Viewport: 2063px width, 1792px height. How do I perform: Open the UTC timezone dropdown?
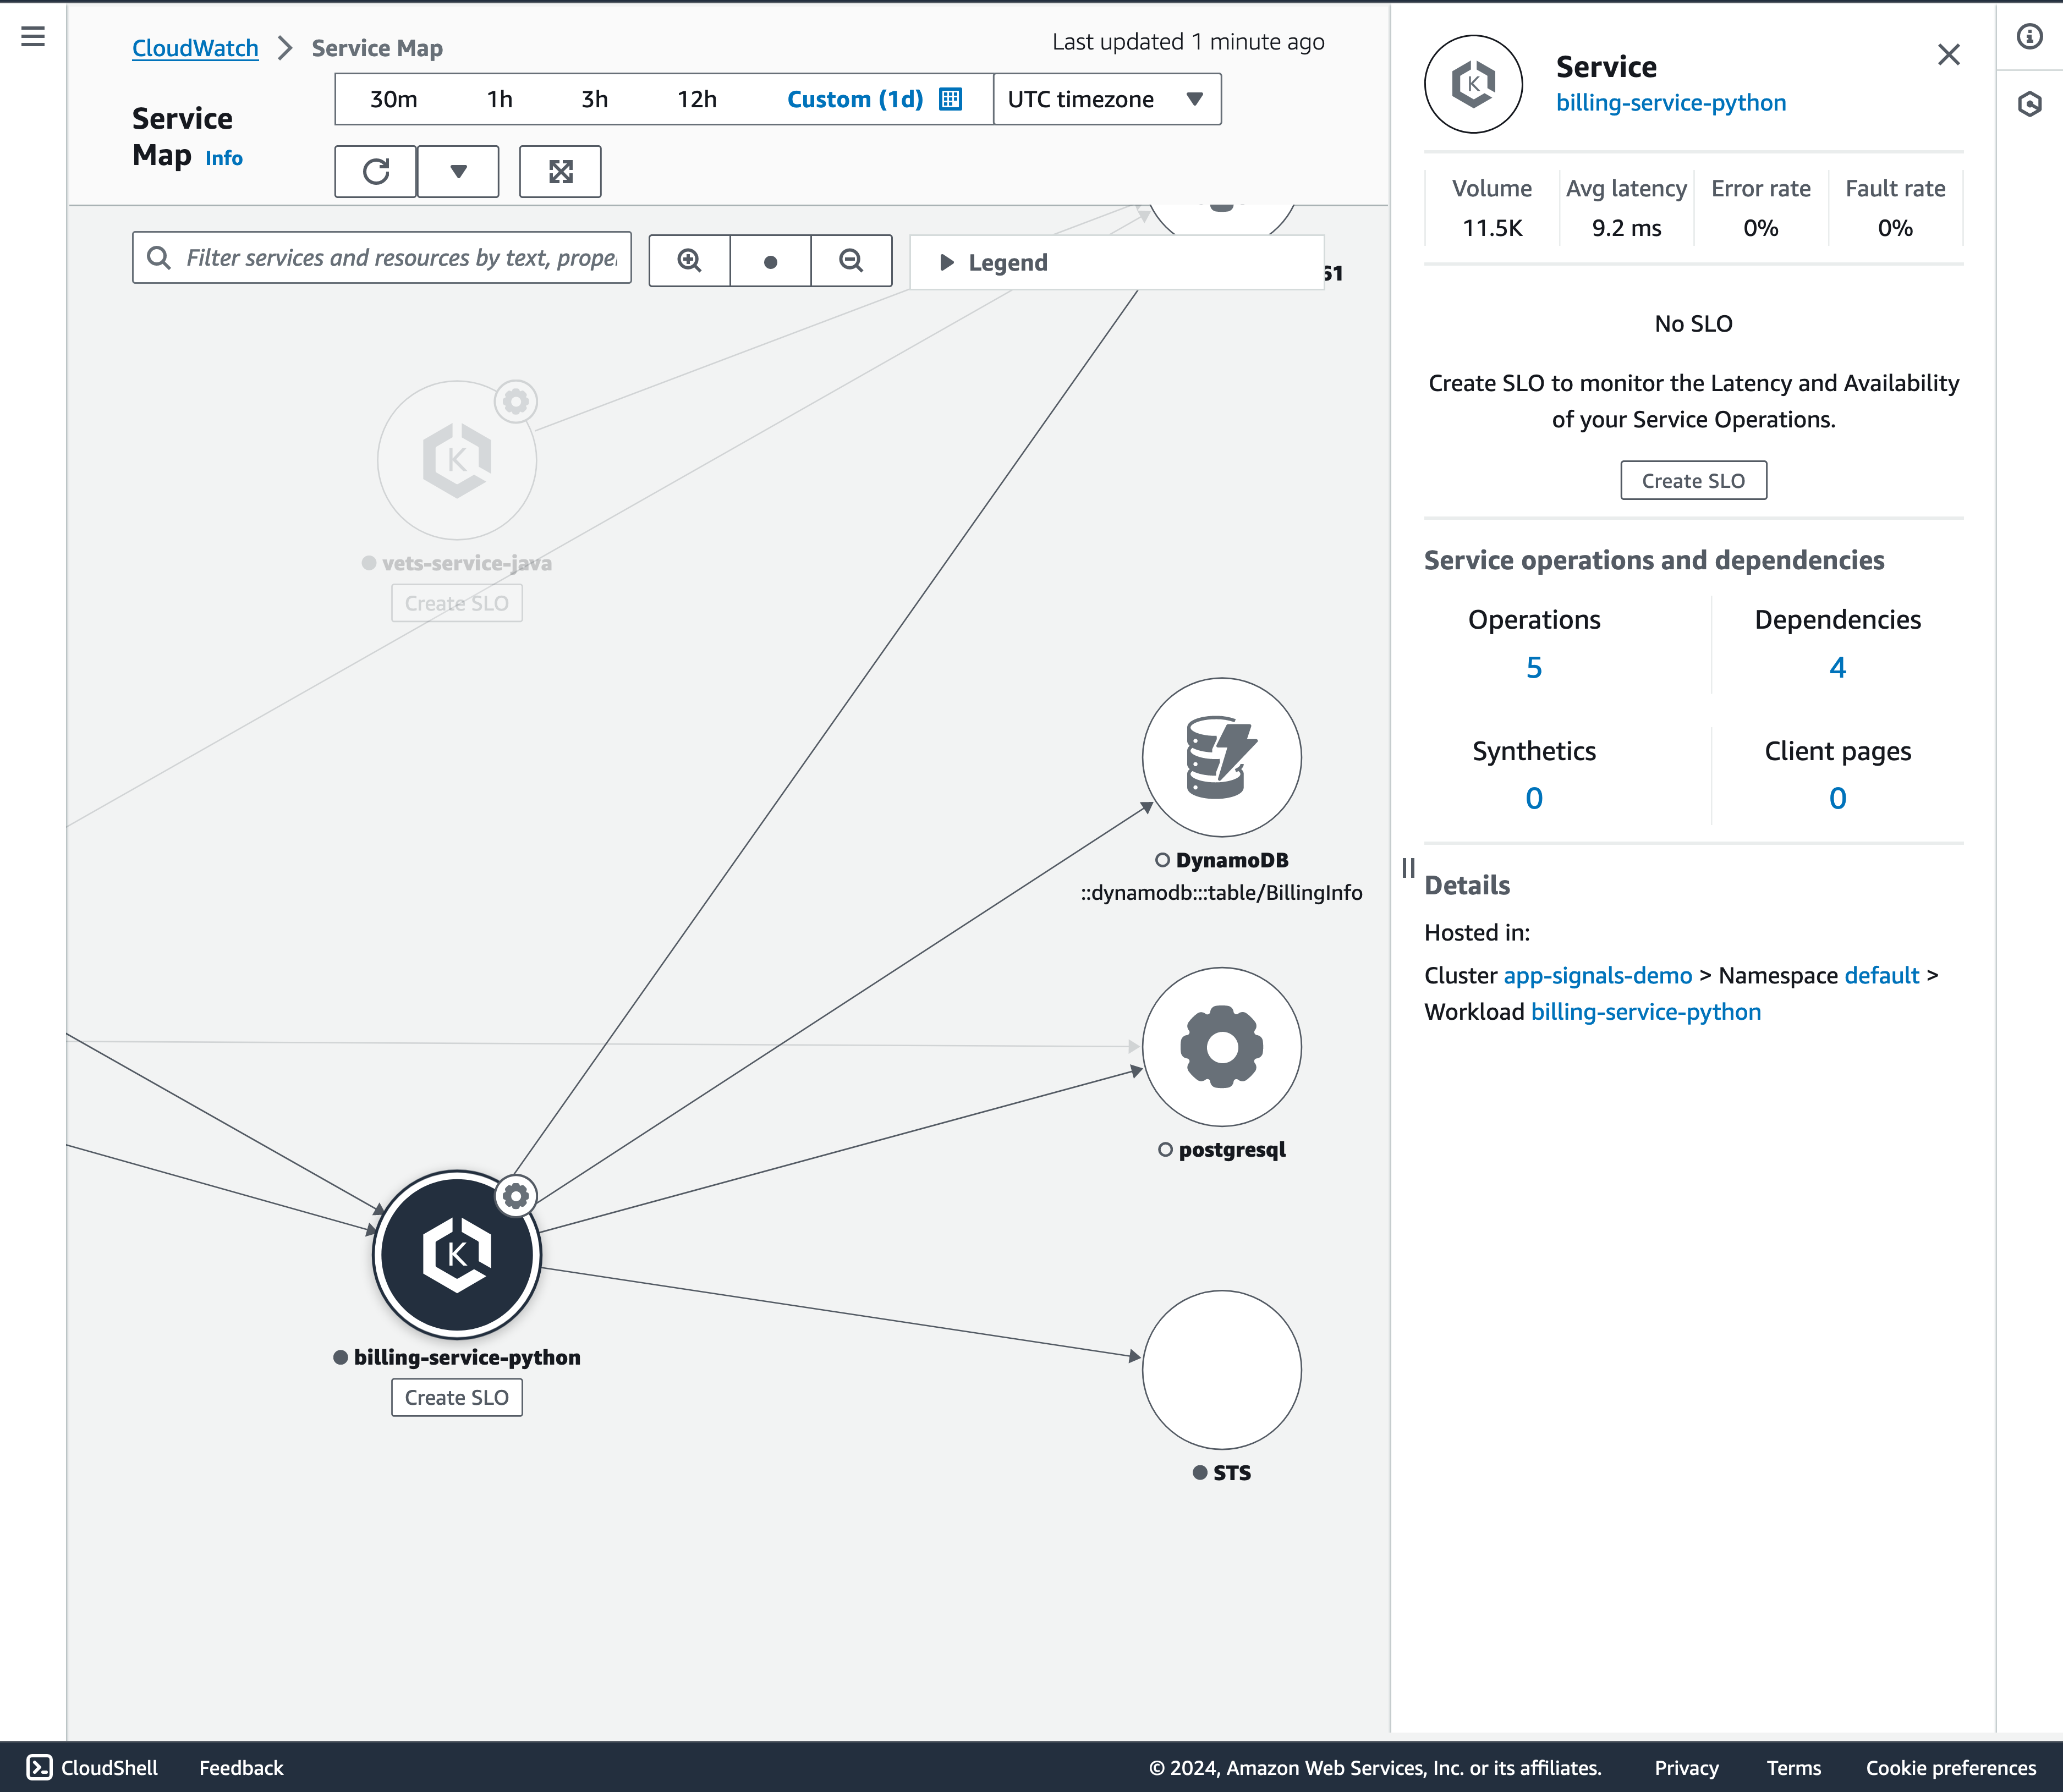point(1106,99)
